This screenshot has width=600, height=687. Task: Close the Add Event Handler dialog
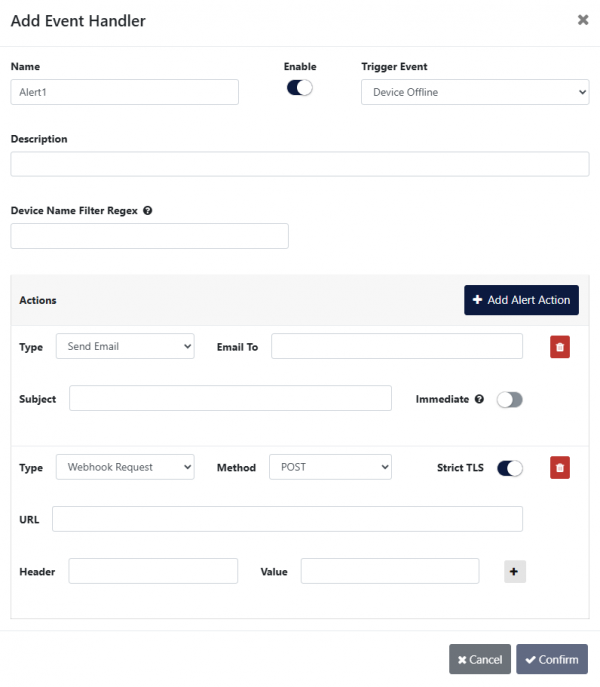point(583,19)
